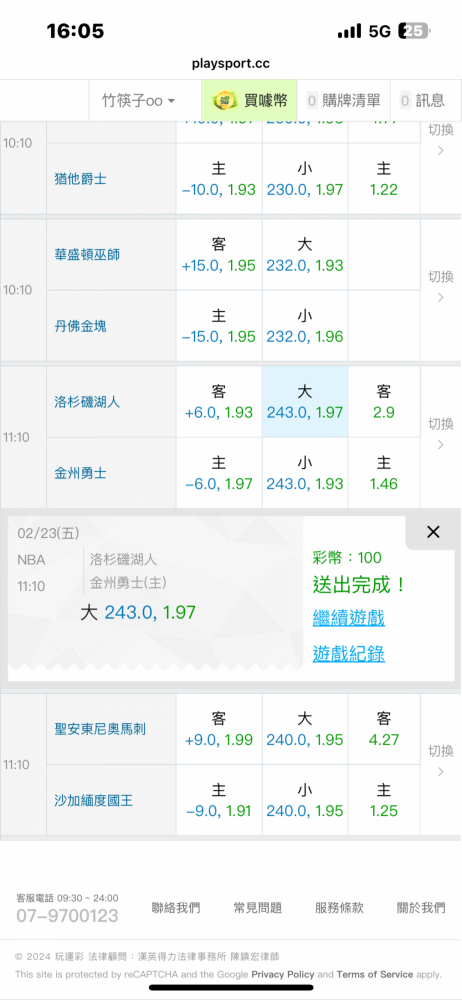Select moneyline 主 1.22 for 猶他爵士

tap(384, 179)
